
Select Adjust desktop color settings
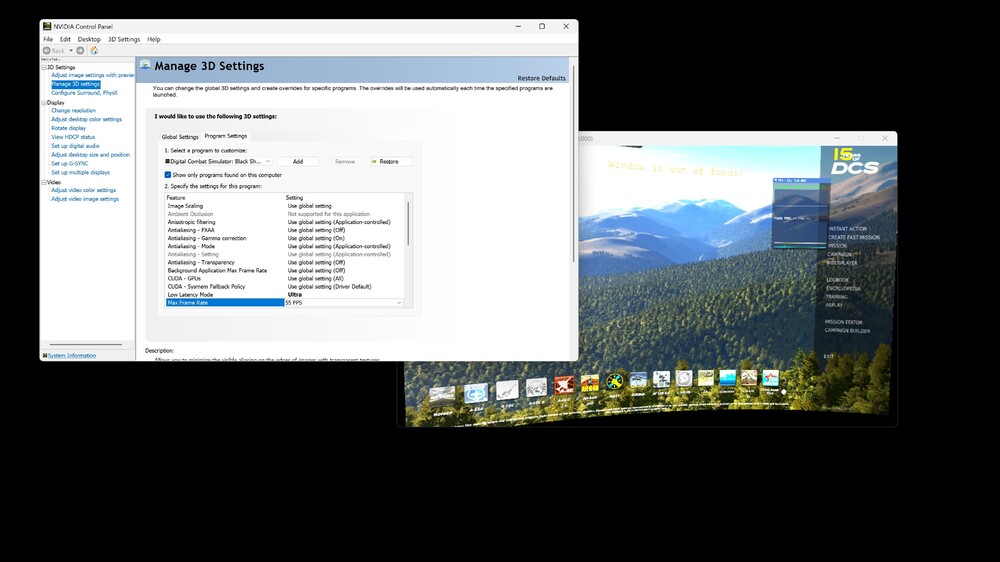click(x=86, y=119)
